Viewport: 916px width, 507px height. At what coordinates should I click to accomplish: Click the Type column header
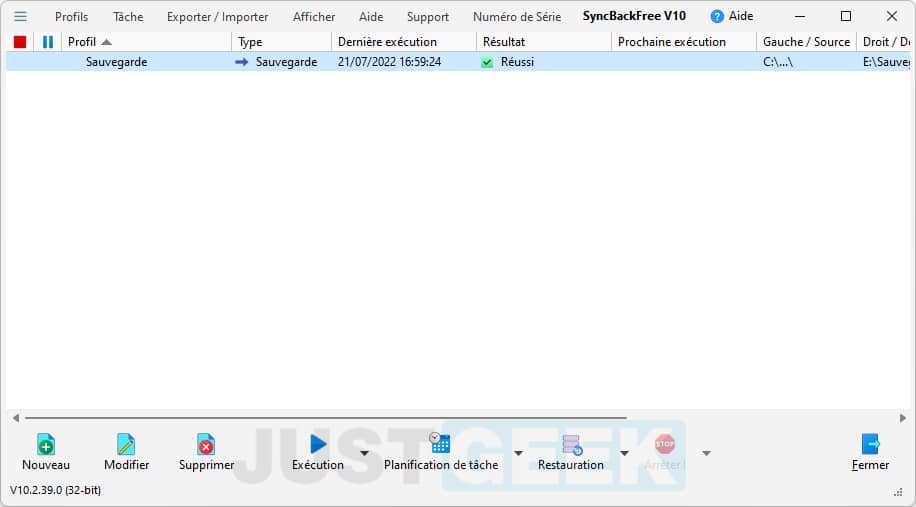(x=282, y=42)
